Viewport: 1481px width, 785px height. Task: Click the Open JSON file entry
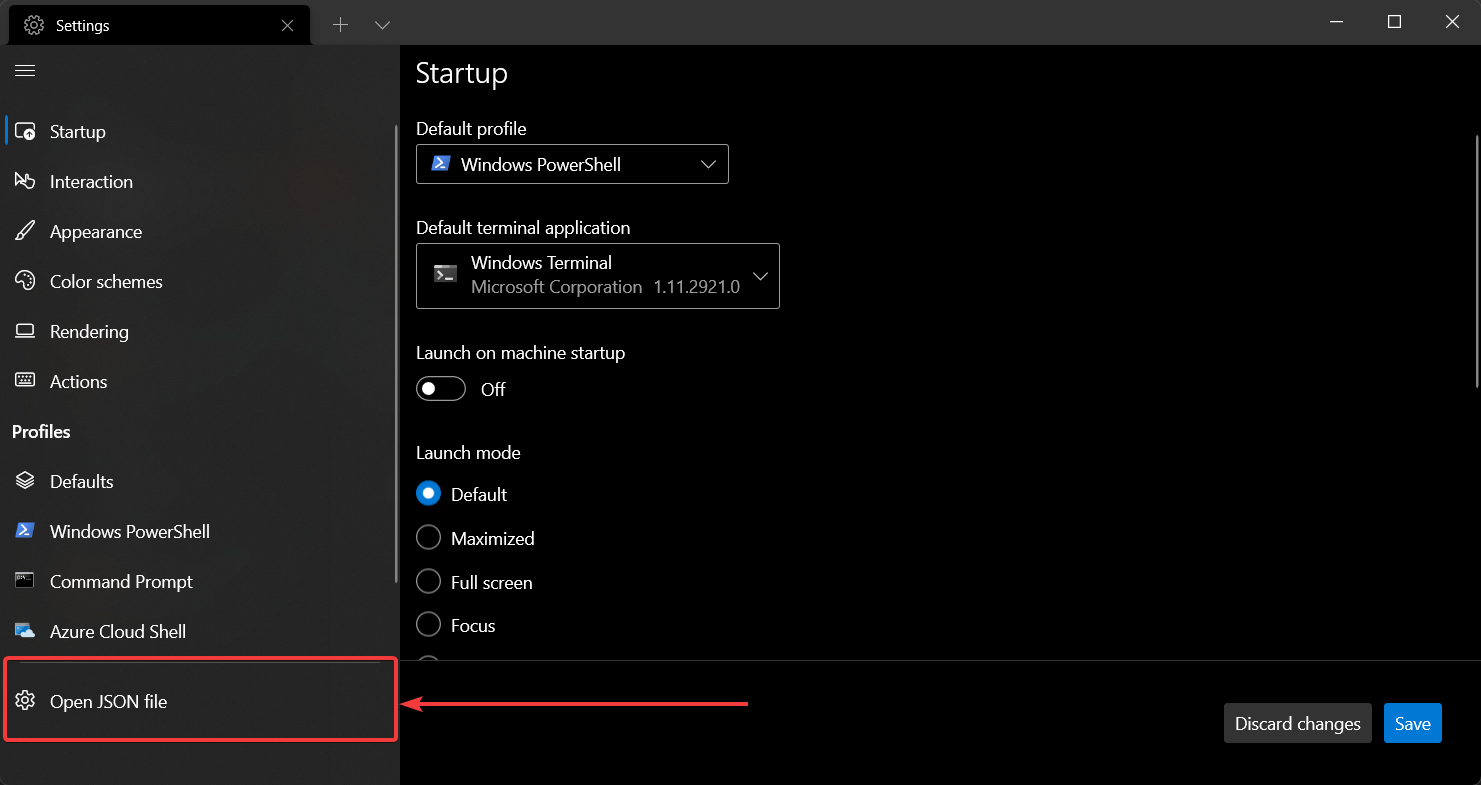coord(108,701)
